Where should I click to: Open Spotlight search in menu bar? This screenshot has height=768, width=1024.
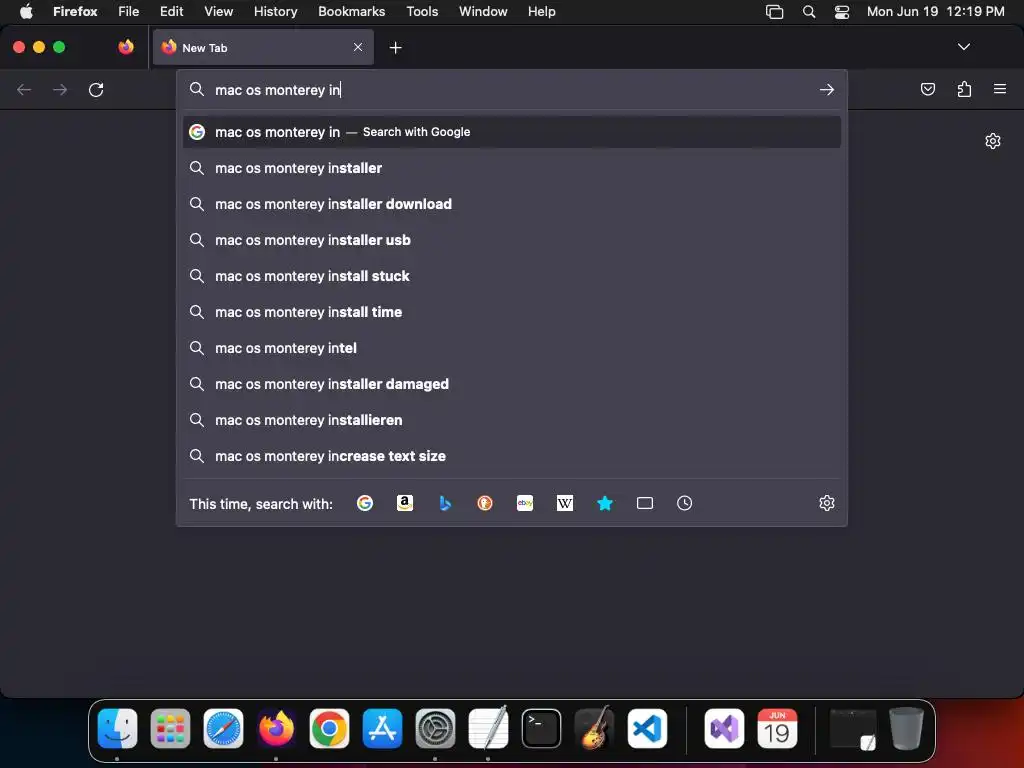pyautogui.click(x=808, y=11)
